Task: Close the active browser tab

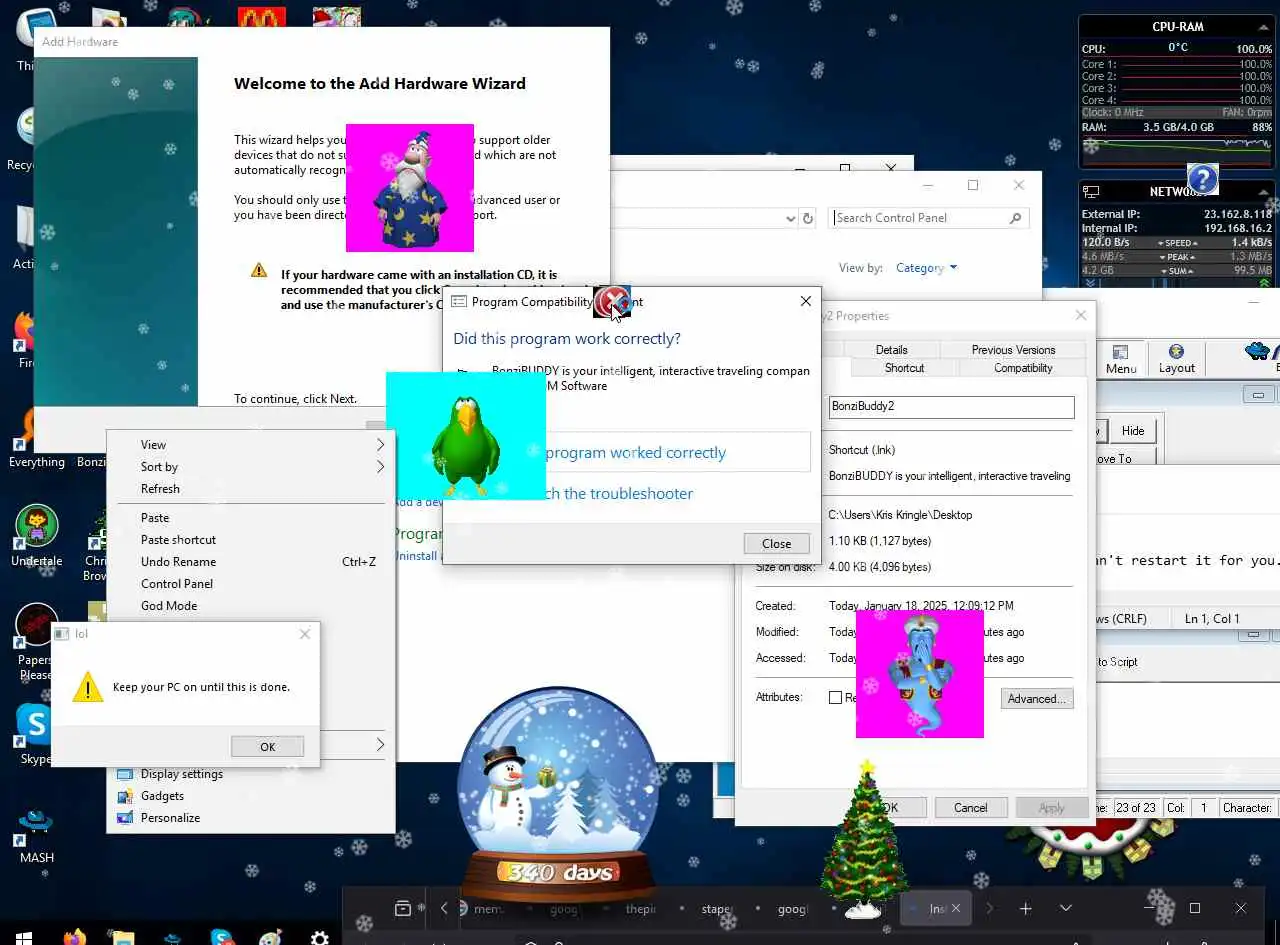Action: click(x=955, y=908)
